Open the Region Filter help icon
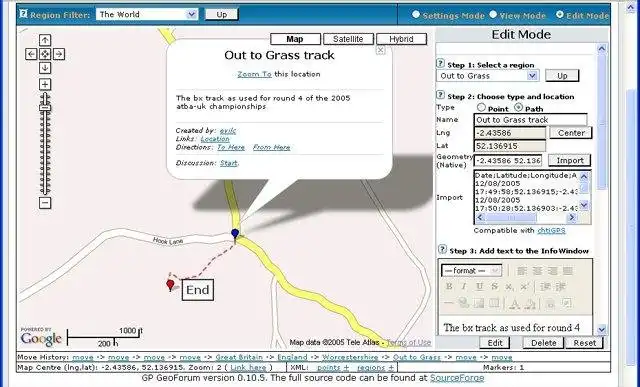 point(23,14)
